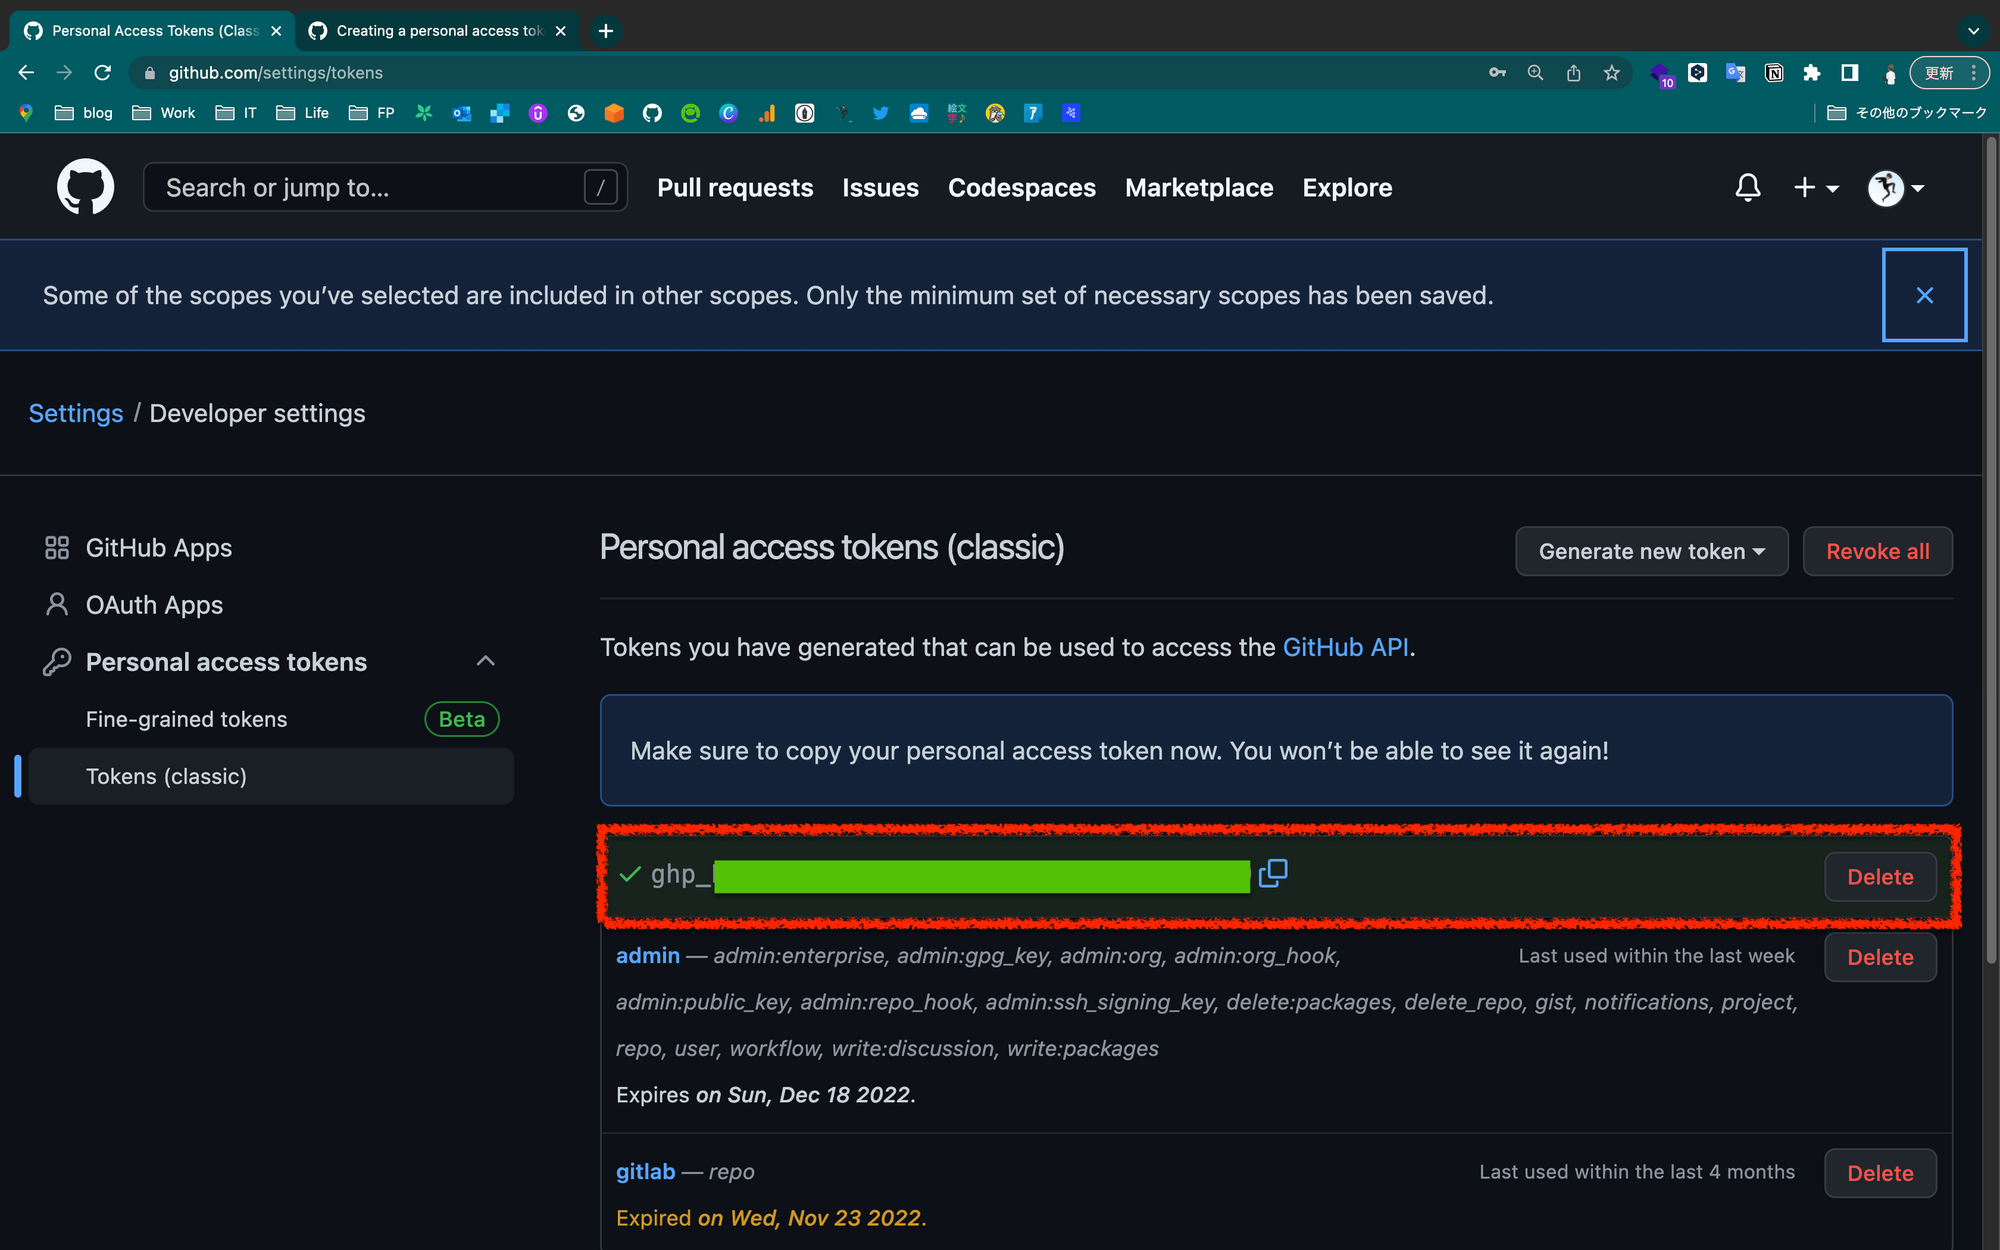Open the GitHub API link
Viewport: 2000px width, 1250px height.
pyautogui.click(x=1345, y=647)
